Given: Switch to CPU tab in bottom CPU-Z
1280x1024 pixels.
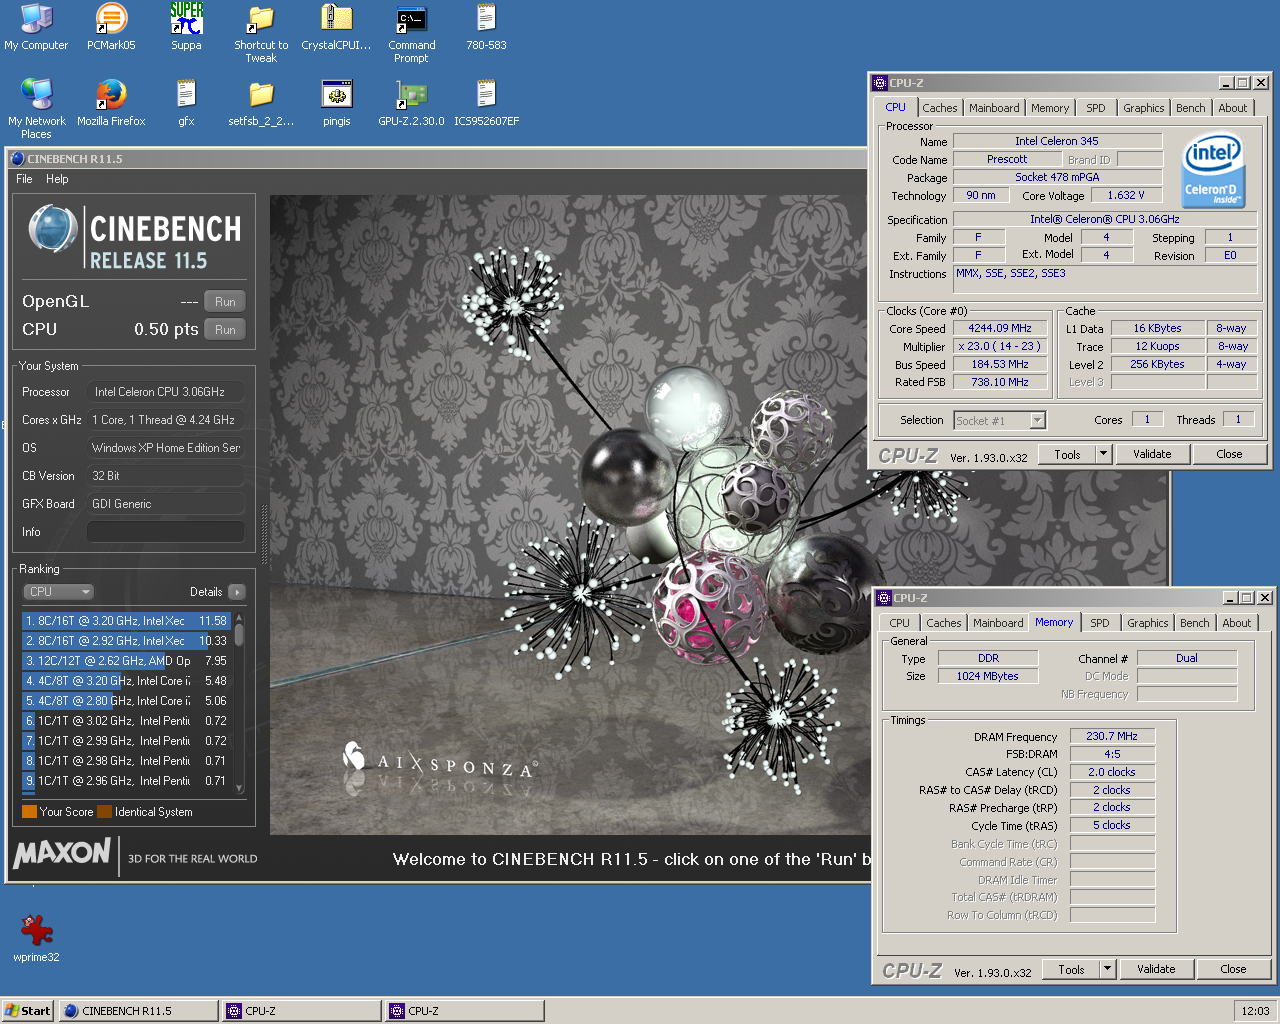Looking at the screenshot, I should pyautogui.click(x=899, y=623).
